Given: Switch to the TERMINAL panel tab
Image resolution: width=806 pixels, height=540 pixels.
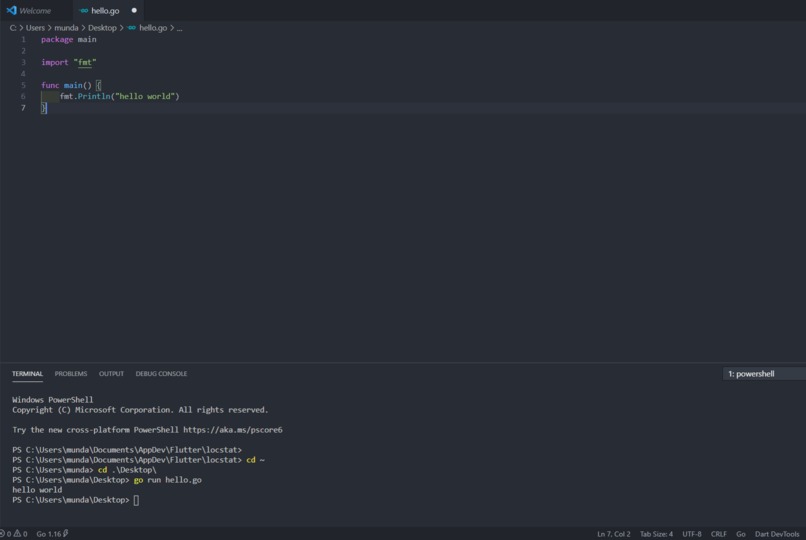Looking at the screenshot, I should tap(27, 374).
